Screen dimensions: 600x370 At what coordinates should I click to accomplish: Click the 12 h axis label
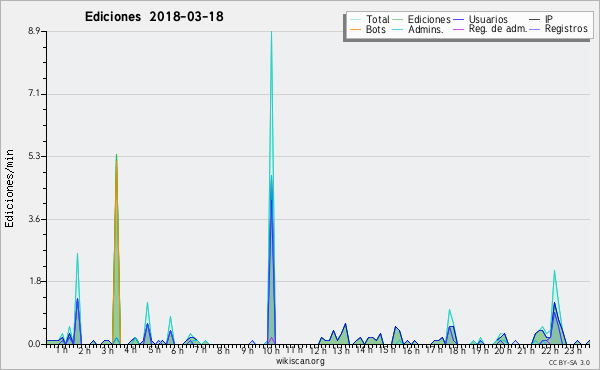pyautogui.click(x=318, y=350)
